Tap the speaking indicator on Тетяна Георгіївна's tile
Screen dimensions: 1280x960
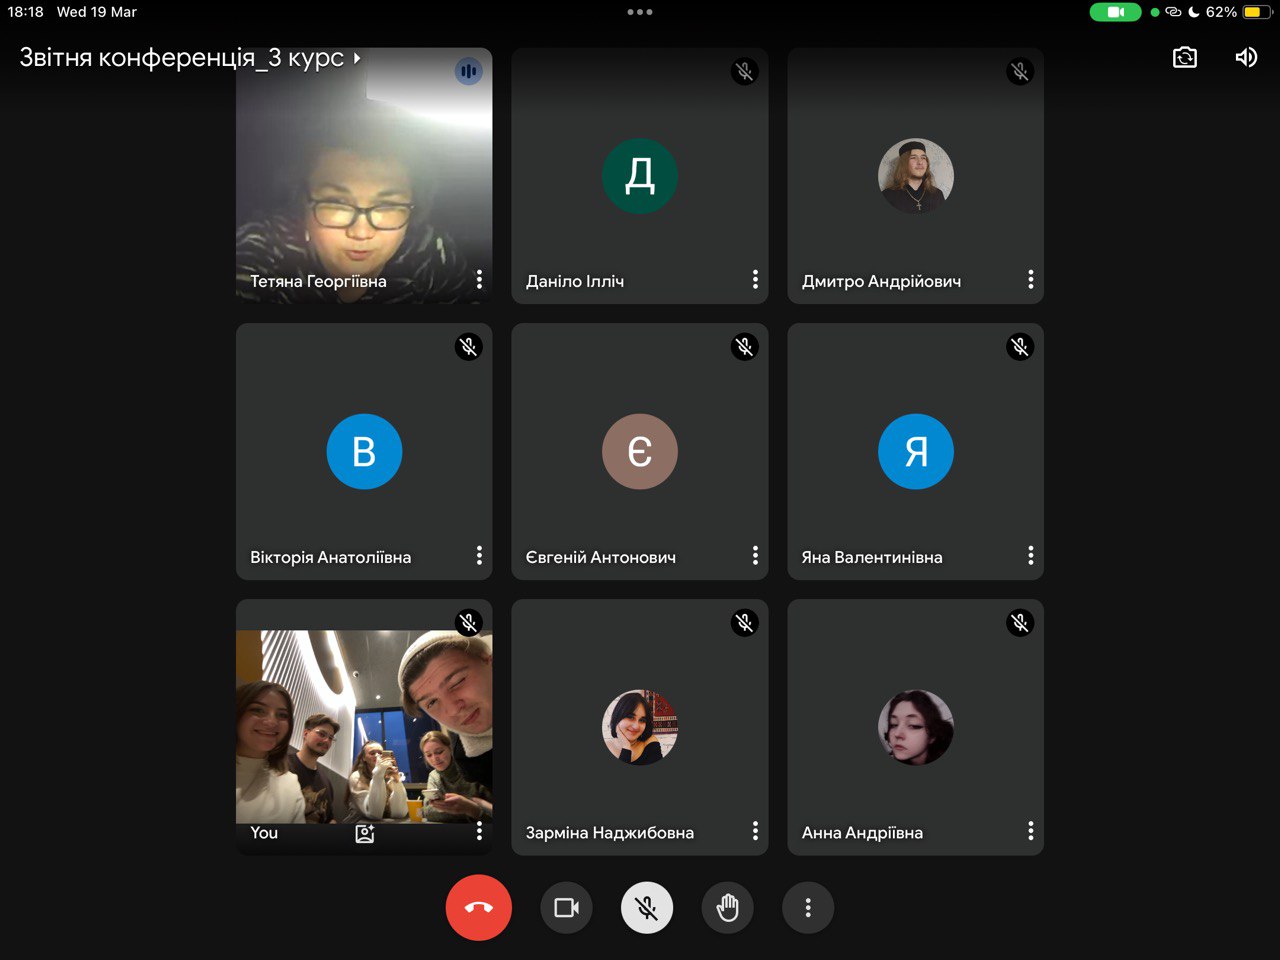(x=468, y=71)
